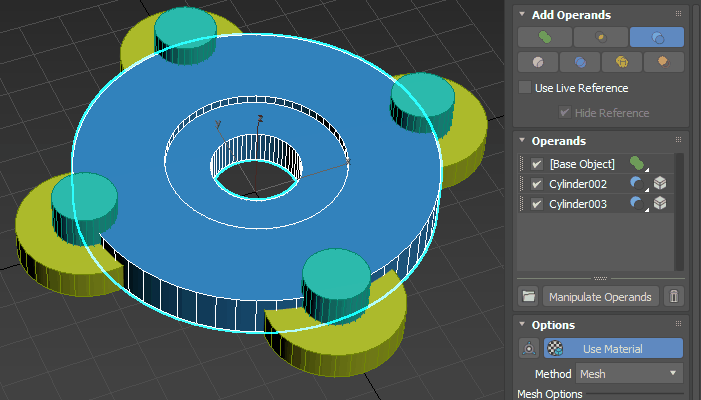This screenshot has height=400, width=701.
Task: Toggle the Use Material option button
Action: (613, 348)
